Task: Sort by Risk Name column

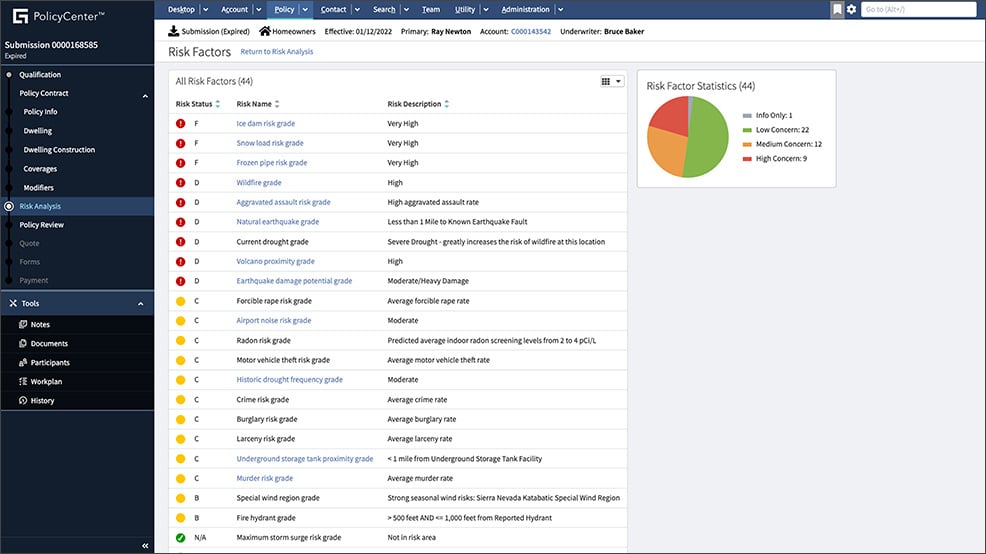Action: 277,104
